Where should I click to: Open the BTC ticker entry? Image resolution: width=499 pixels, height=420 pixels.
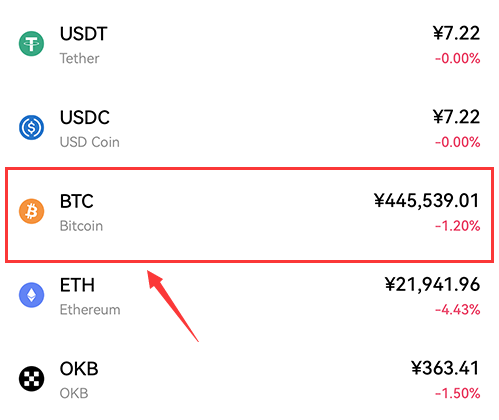[x=77, y=201]
